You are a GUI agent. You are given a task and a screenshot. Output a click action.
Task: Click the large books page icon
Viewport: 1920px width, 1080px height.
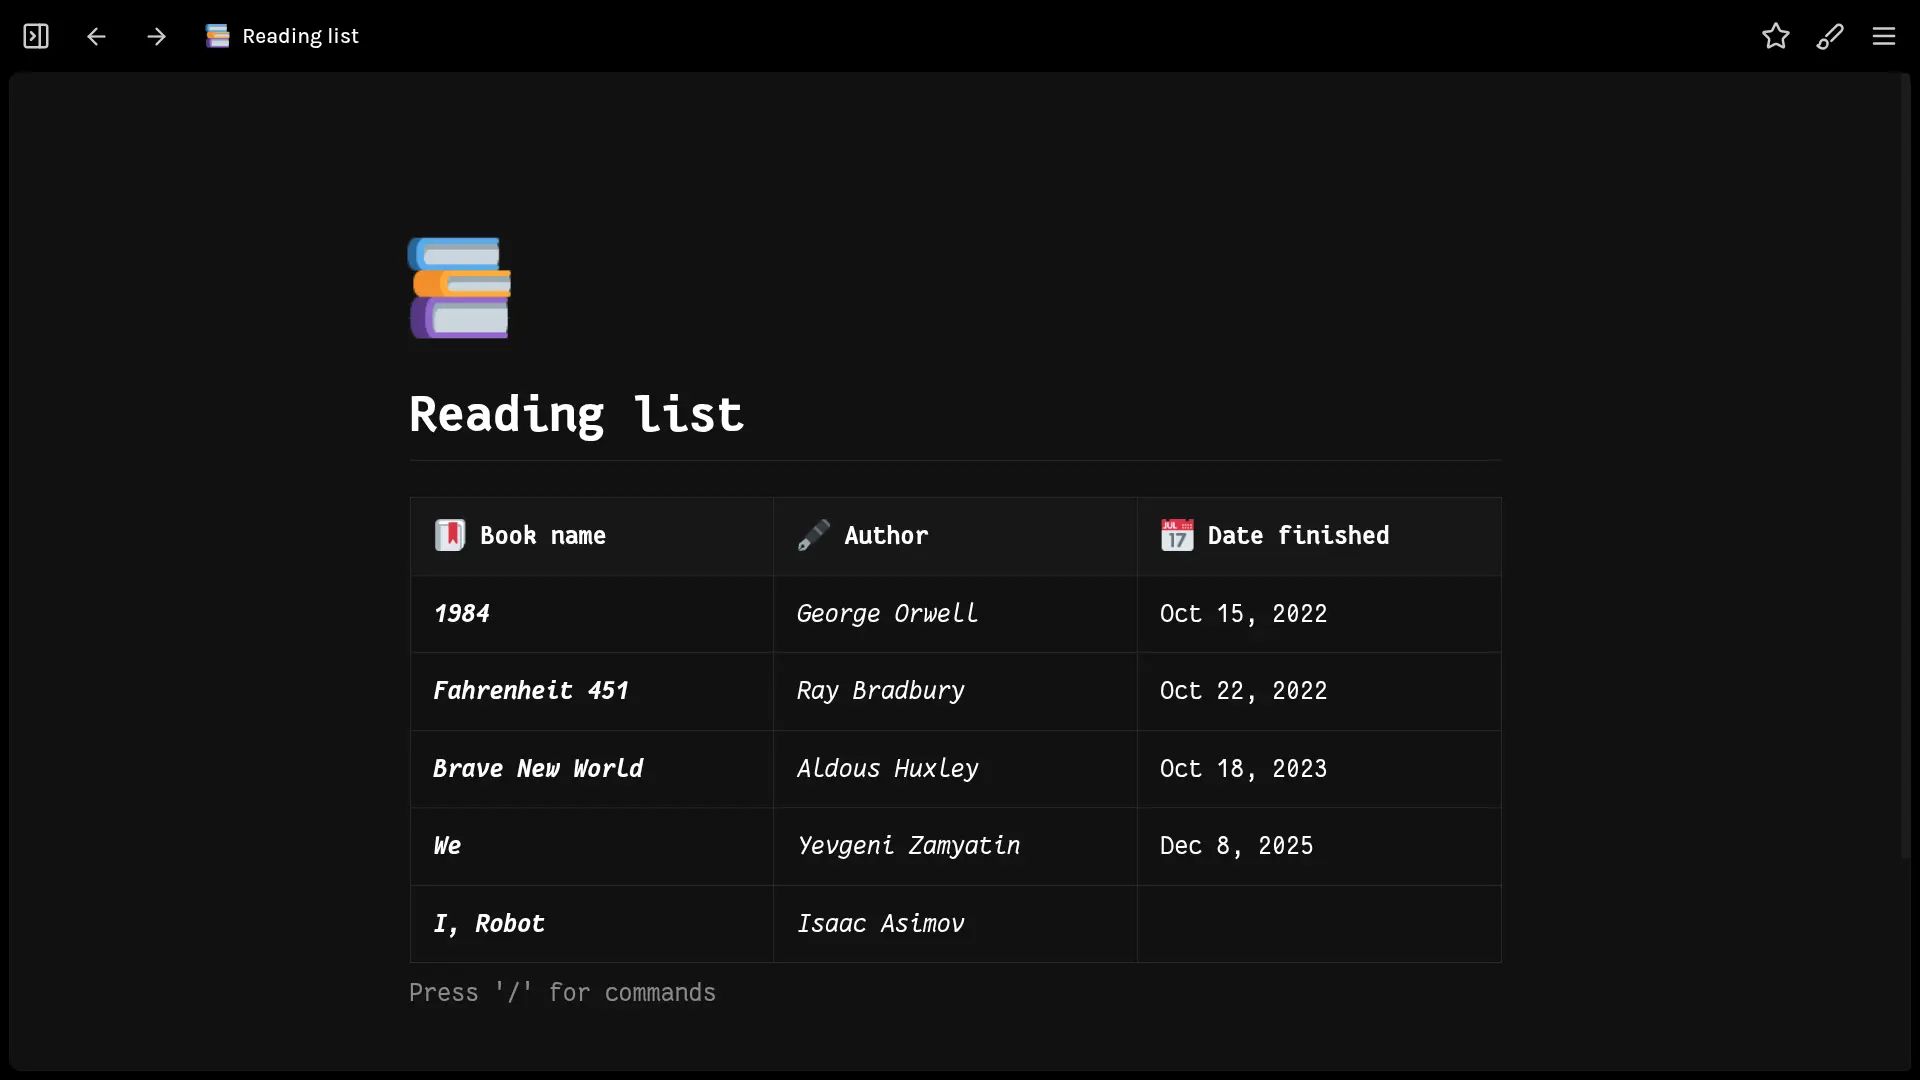pos(459,288)
